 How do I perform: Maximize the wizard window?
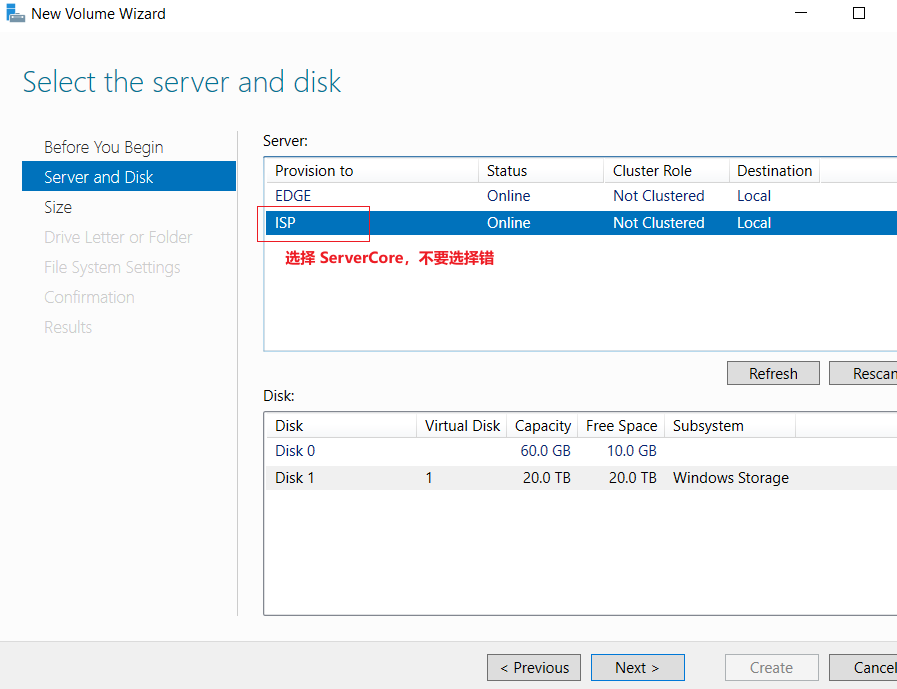pyautogui.click(x=859, y=13)
